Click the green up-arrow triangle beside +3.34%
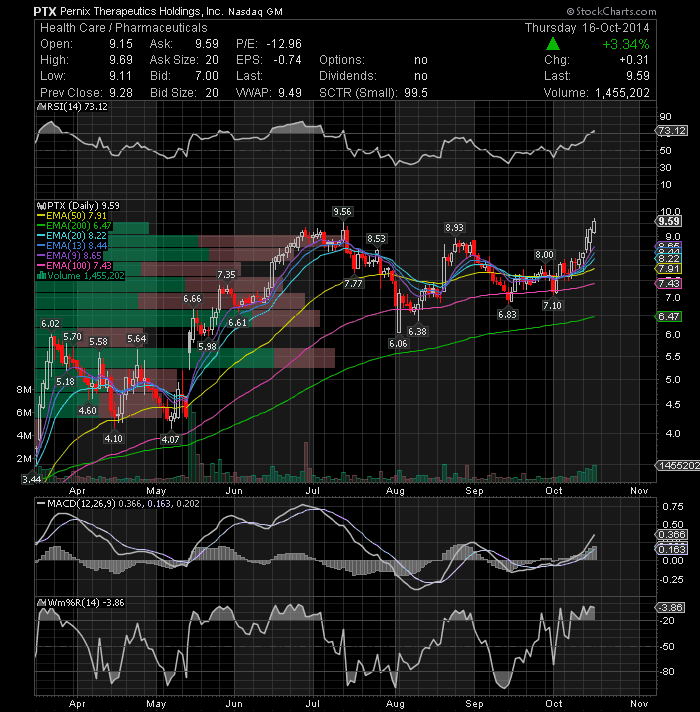This screenshot has width=700, height=712. tap(552, 44)
